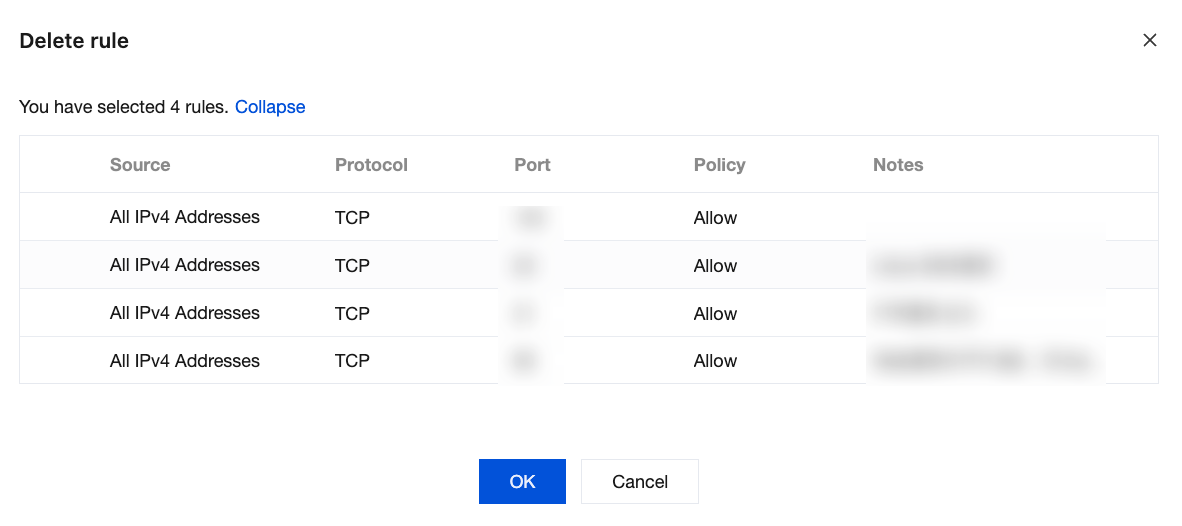Click Allow policy in the third row

click(x=715, y=314)
